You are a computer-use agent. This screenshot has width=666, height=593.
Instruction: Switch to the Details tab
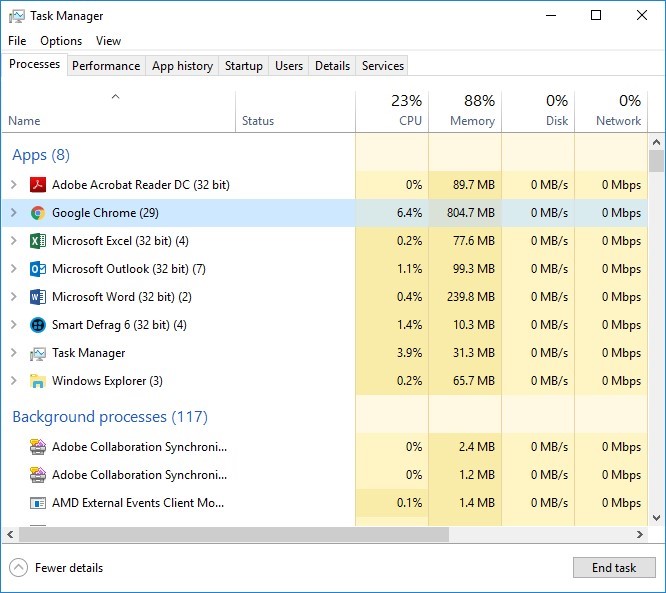click(332, 66)
